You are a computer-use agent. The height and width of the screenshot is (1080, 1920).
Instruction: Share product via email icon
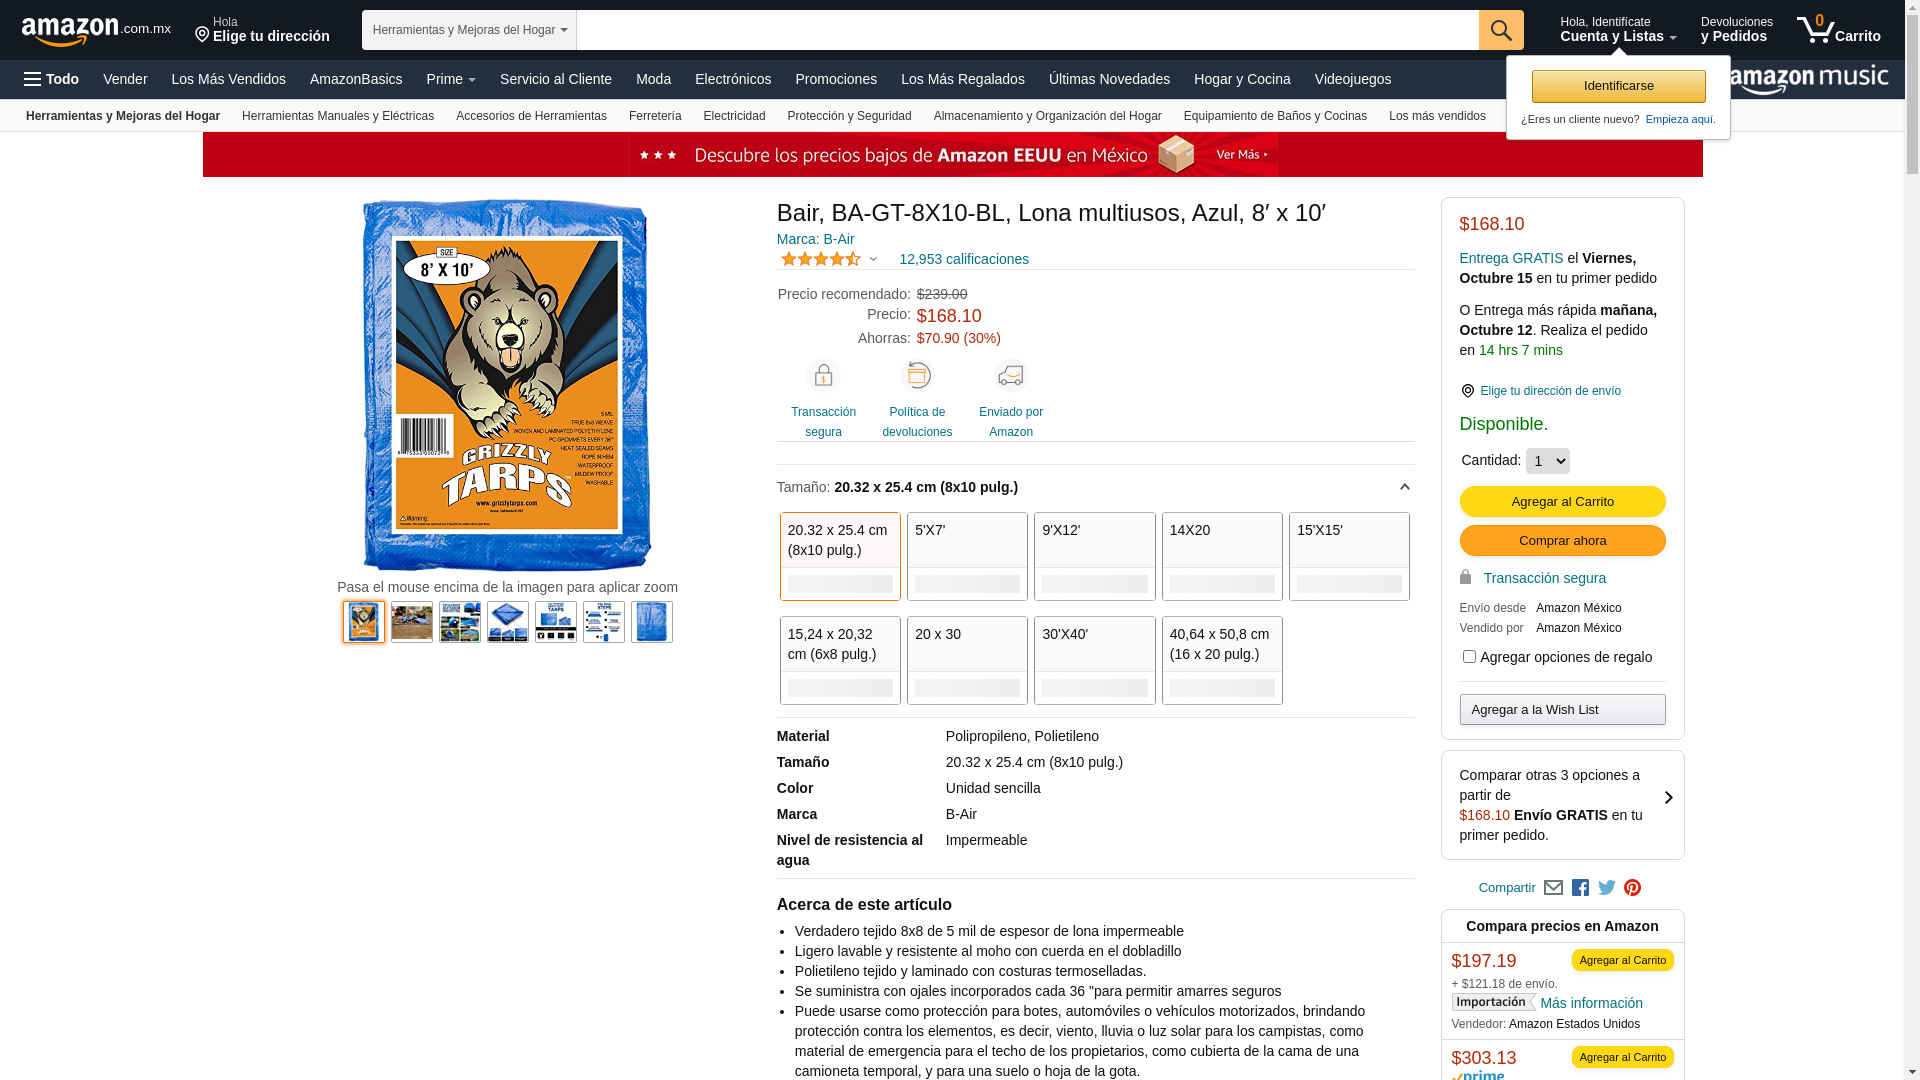[1553, 888]
